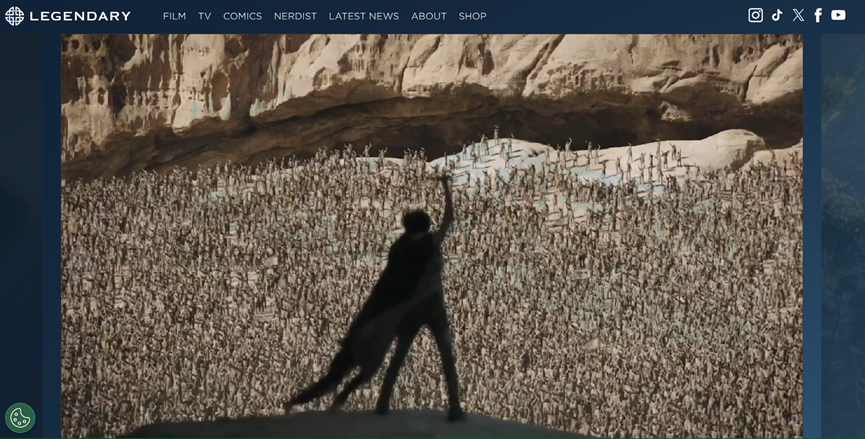Open cookie preferences via cookie icon
865x439 pixels.
[x=20, y=417]
